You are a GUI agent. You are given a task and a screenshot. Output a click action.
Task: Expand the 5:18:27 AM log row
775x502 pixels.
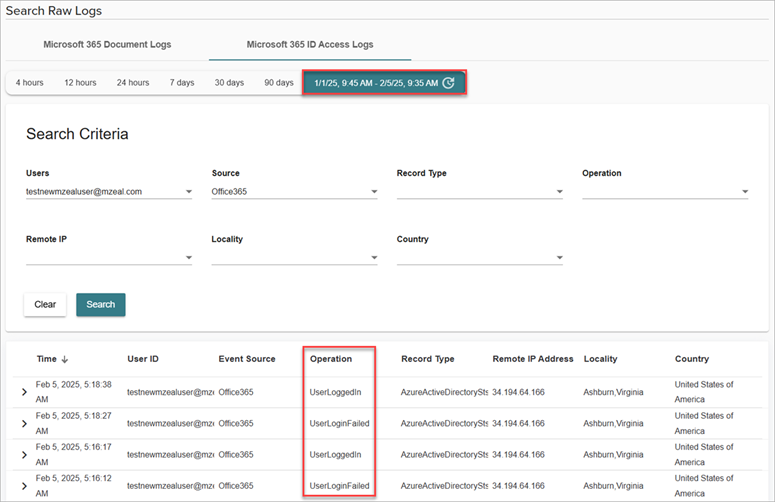(25, 423)
